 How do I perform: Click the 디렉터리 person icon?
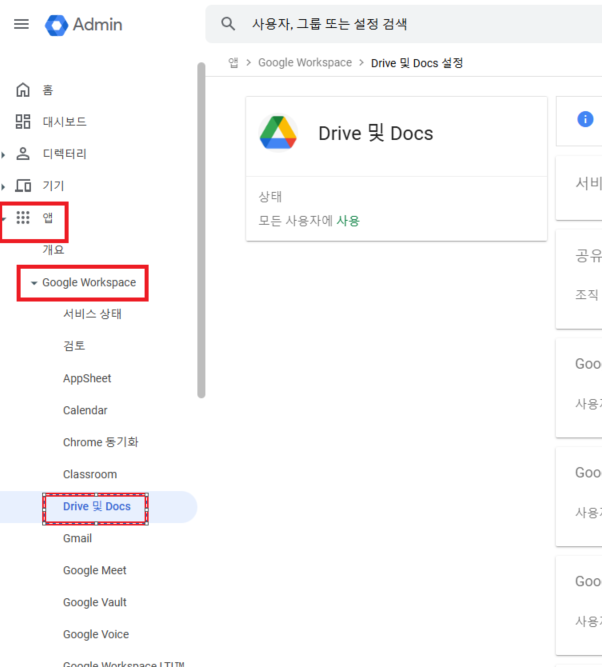23,154
